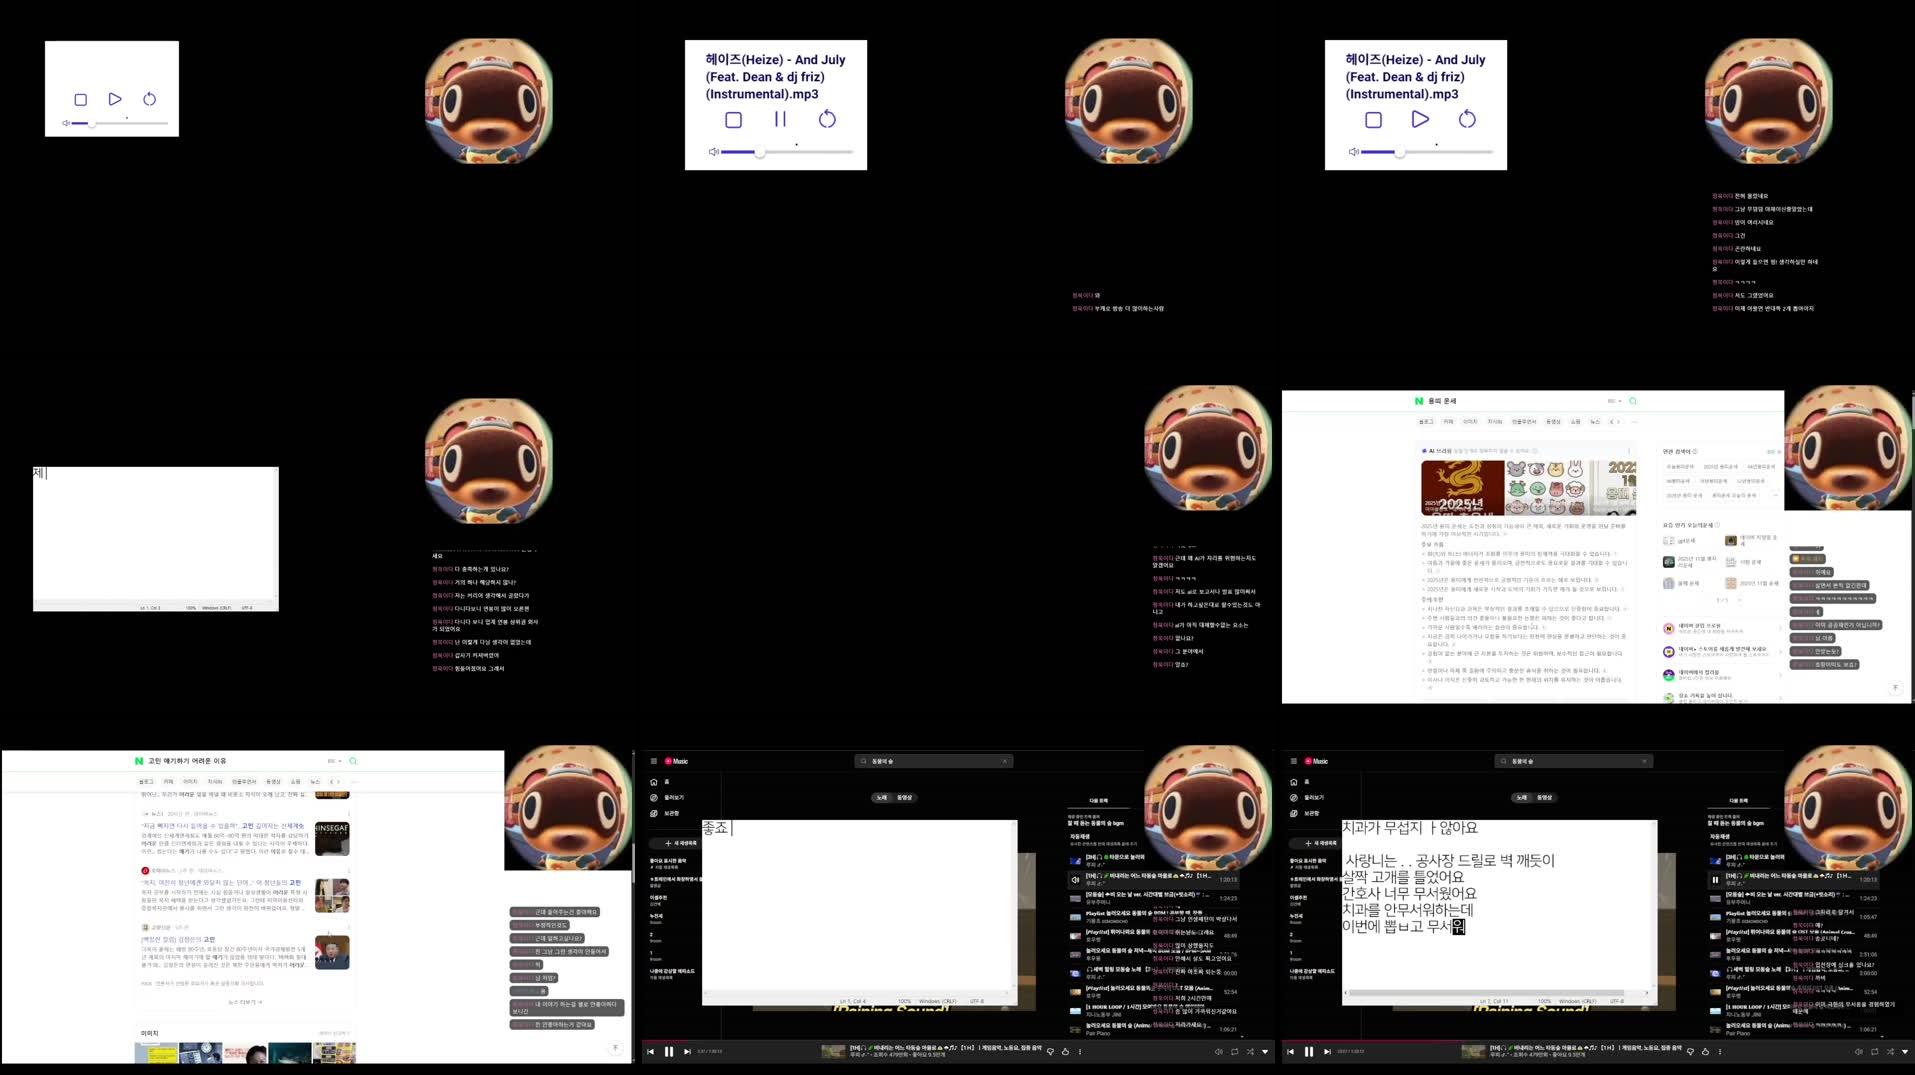
Task: Mute audio with the speaker icon in the player bar
Action: (x=1218, y=1052)
